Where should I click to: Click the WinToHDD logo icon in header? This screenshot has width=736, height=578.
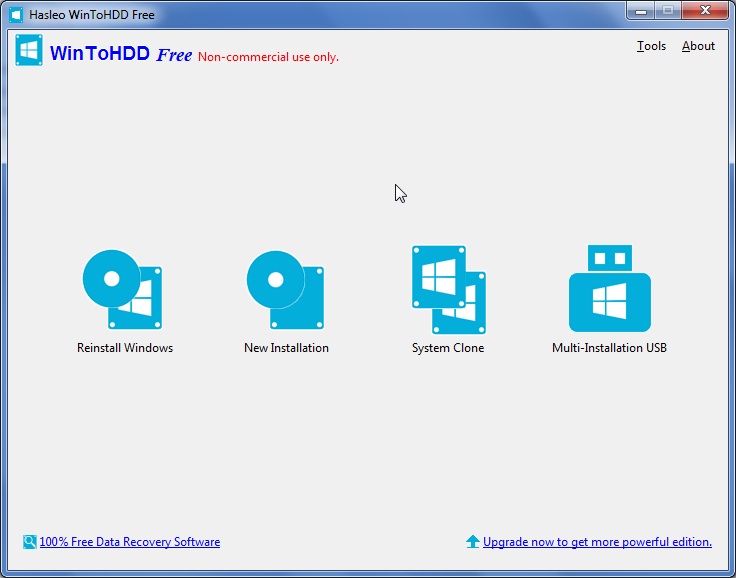click(29, 50)
